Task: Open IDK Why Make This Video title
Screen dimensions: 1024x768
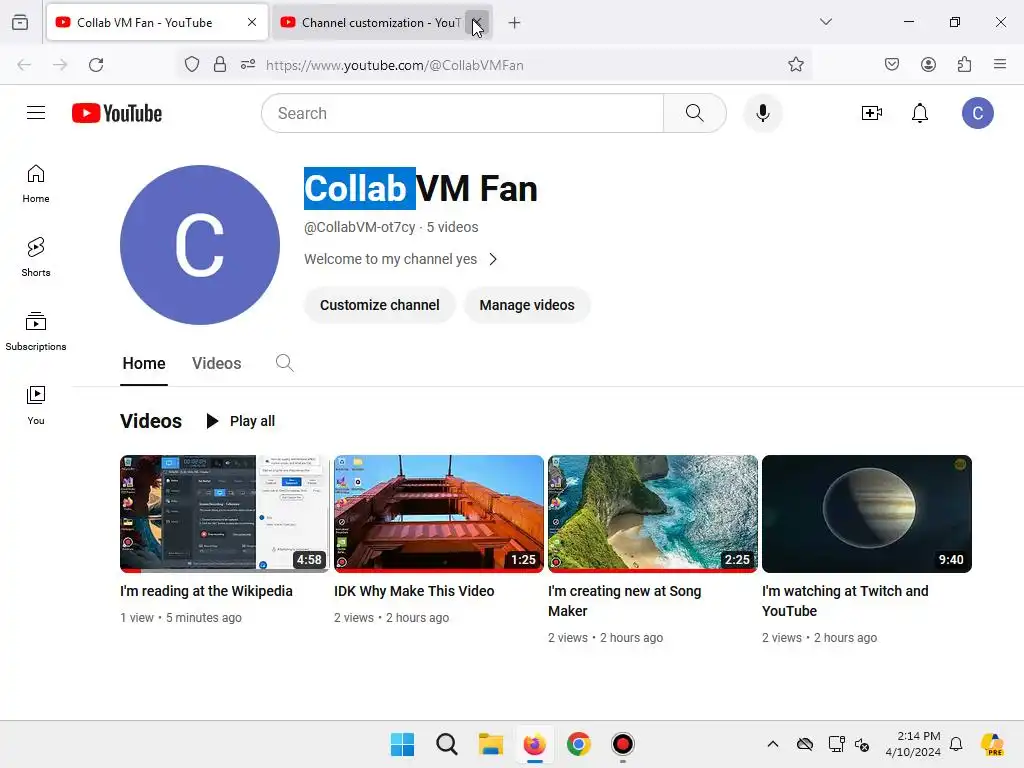Action: [x=414, y=591]
